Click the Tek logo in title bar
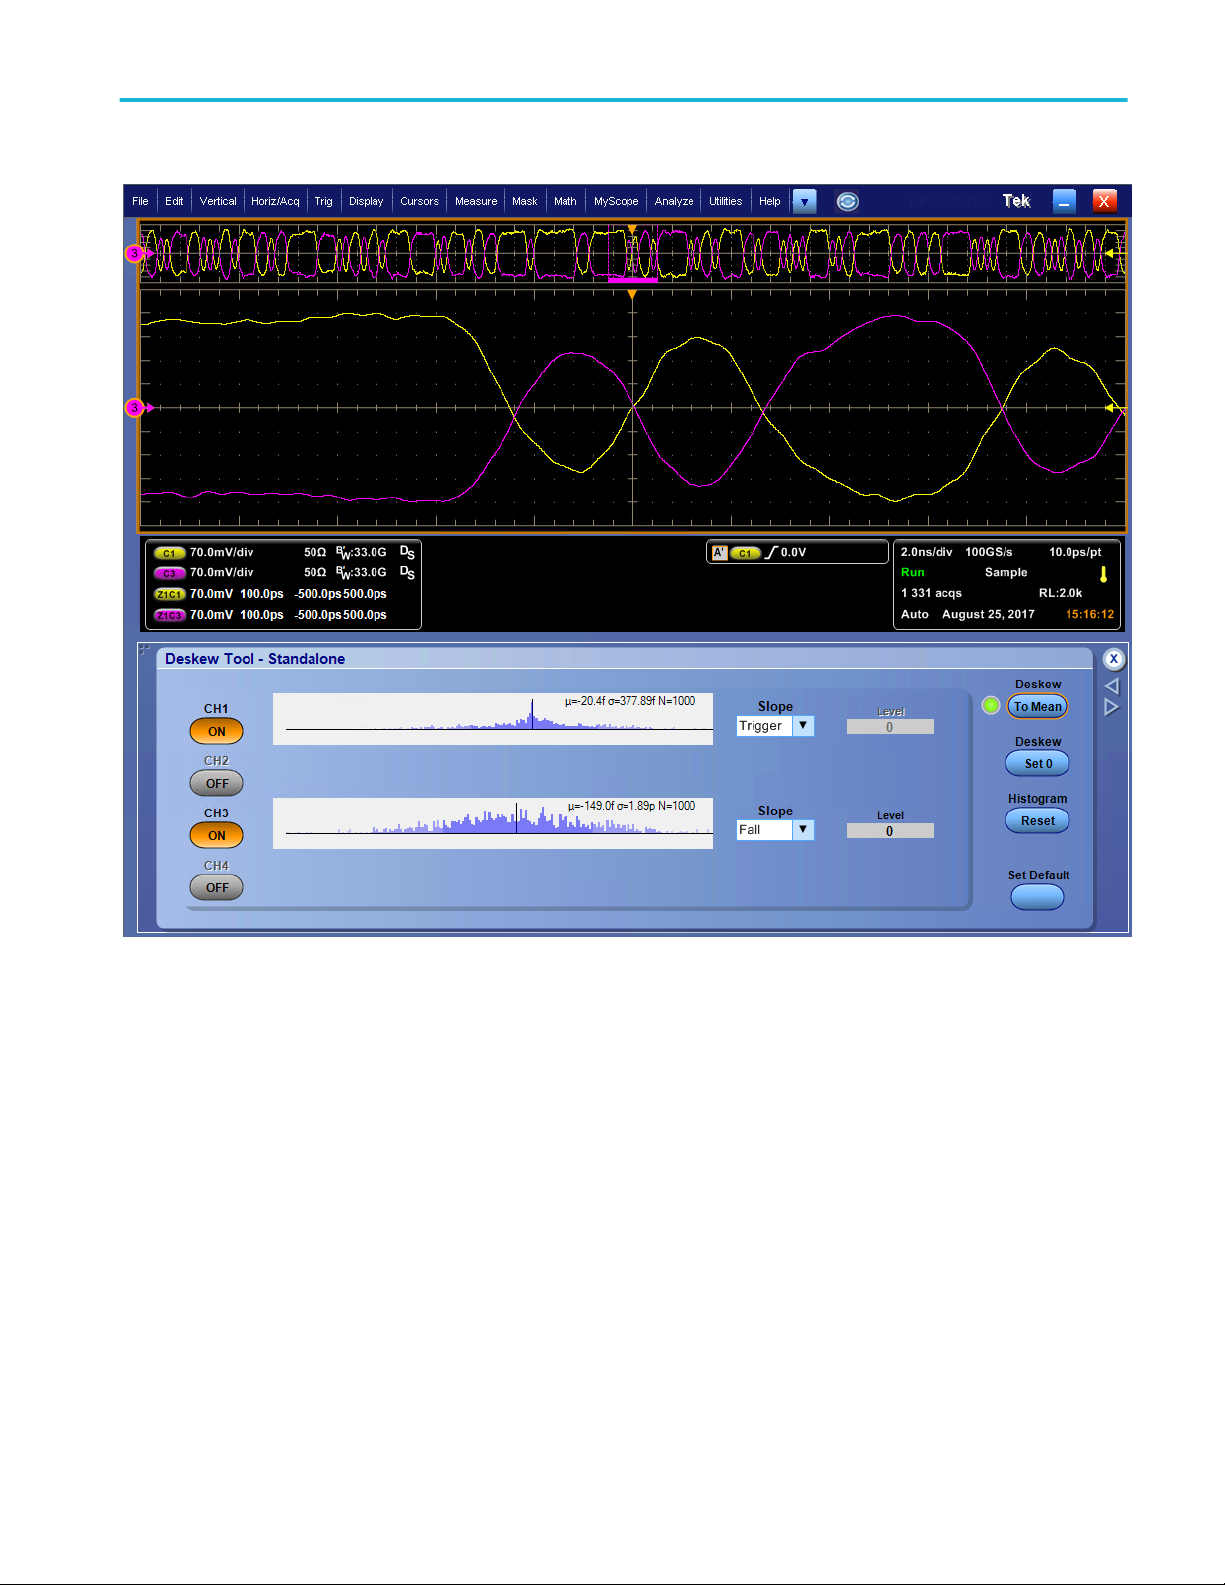The image size is (1225, 1585). [1017, 201]
